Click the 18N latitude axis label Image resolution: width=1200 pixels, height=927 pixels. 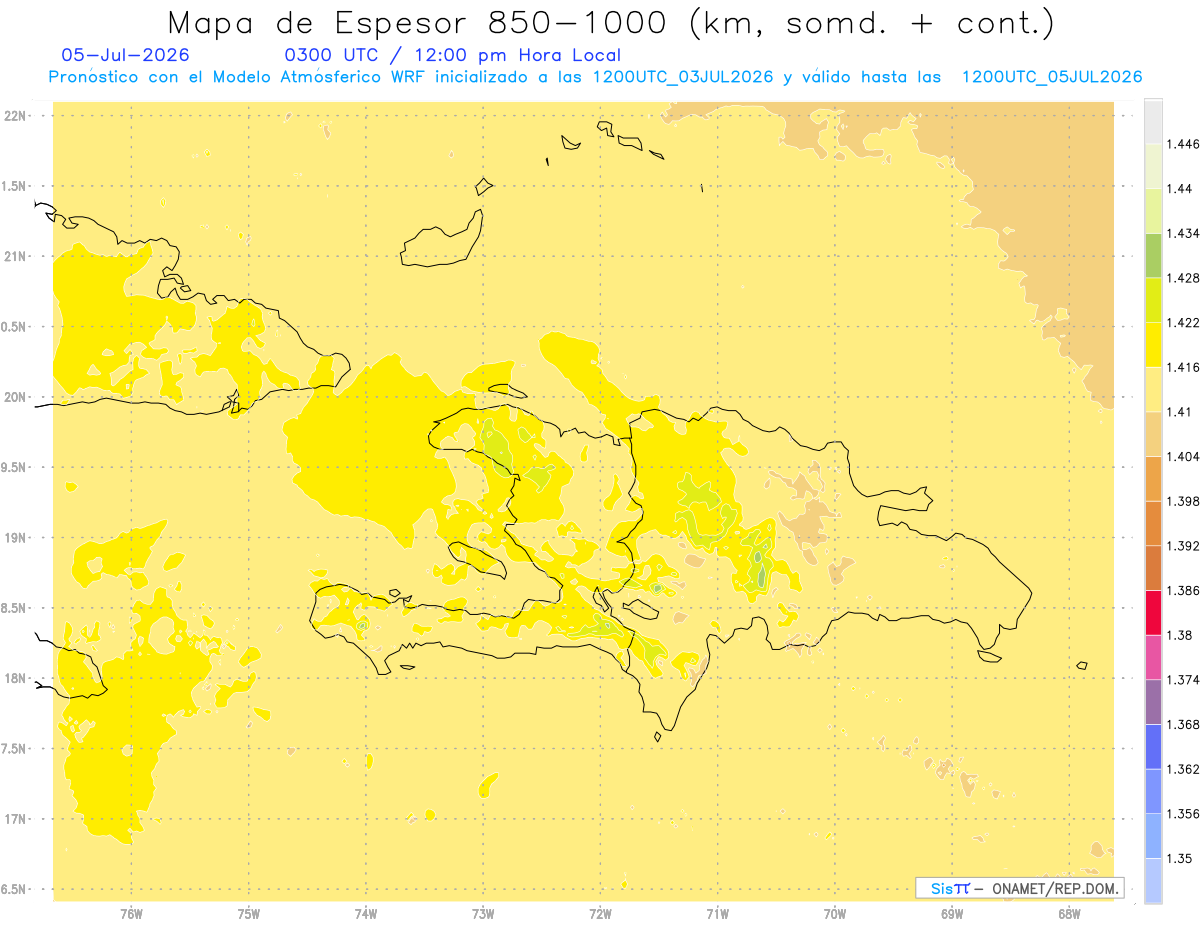point(15,679)
